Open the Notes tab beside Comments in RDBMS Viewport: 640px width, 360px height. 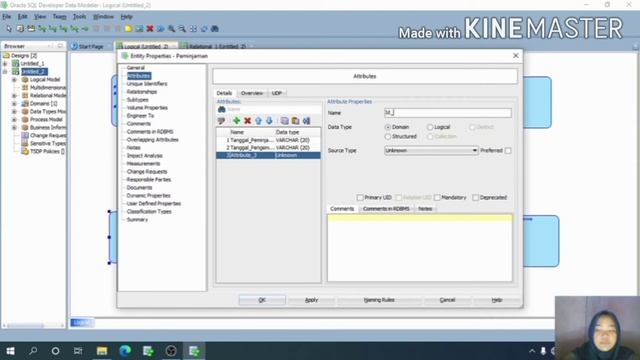click(425, 209)
